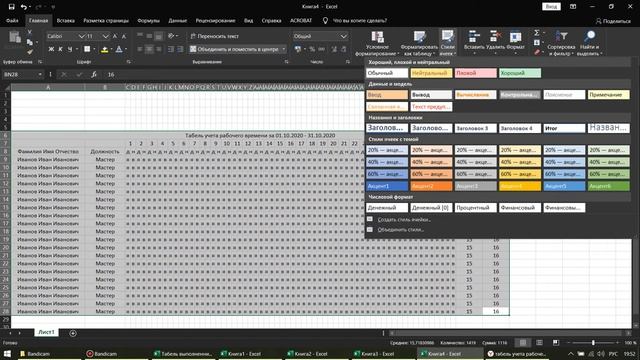This screenshot has height=360, width=640.
Task: Click the Fill Color bucket icon
Action: [x=104, y=49]
